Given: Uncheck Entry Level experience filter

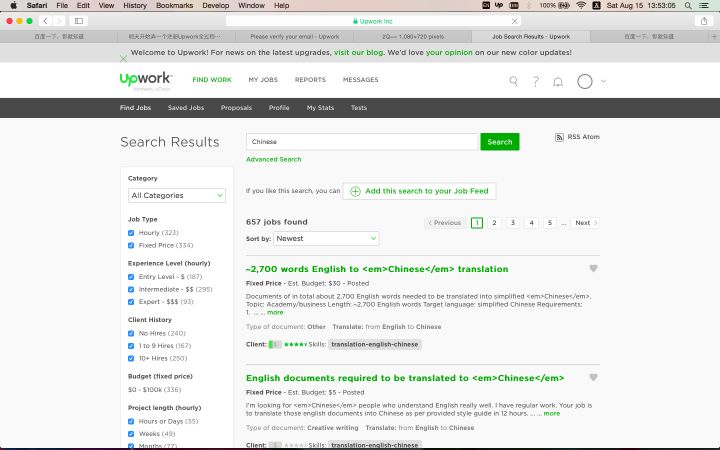Looking at the screenshot, I should (x=131, y=277).
